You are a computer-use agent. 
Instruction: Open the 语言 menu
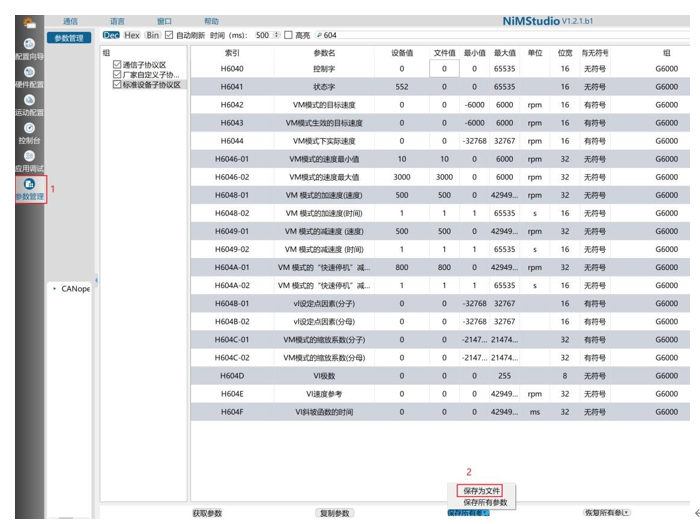click(x=117, y=21)
